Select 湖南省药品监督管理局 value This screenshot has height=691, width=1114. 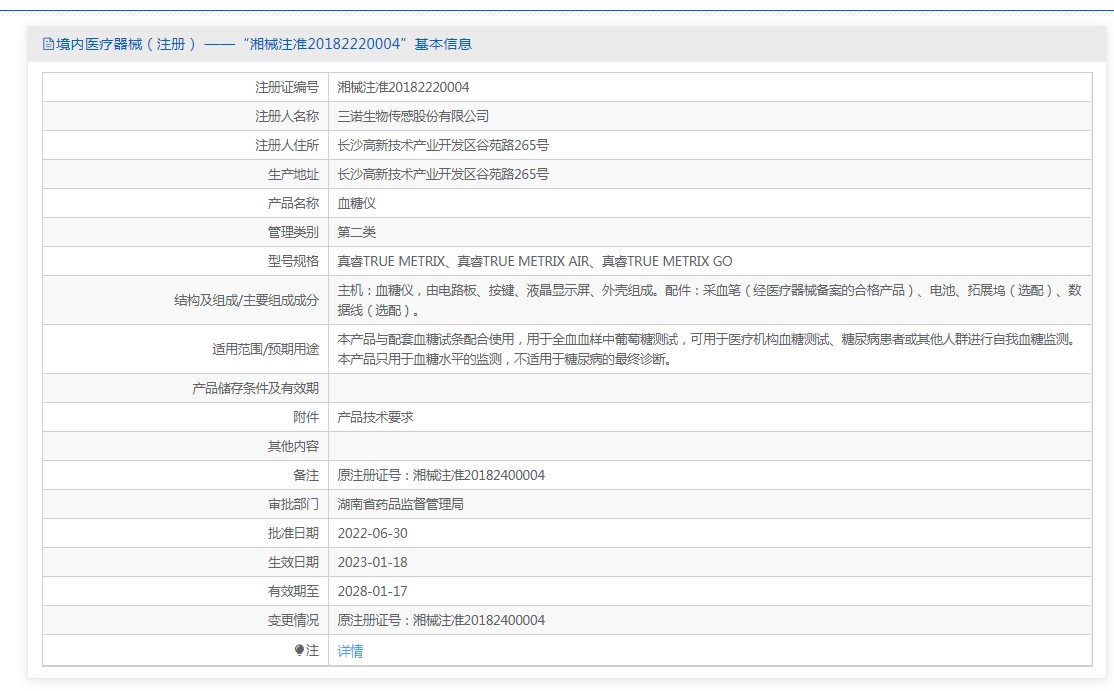click(x=401, y=504)
